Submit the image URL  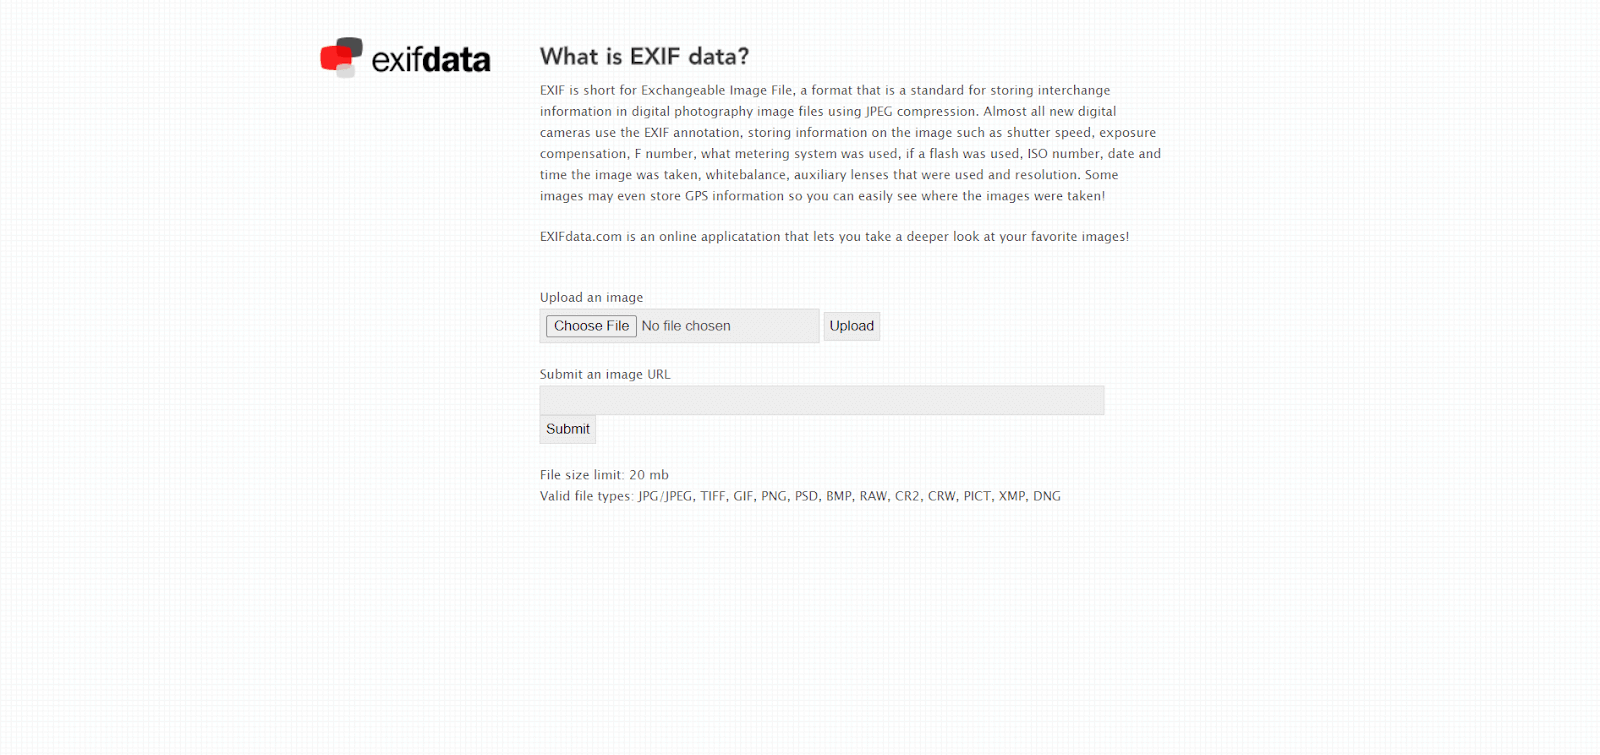[x=567, y=428]
